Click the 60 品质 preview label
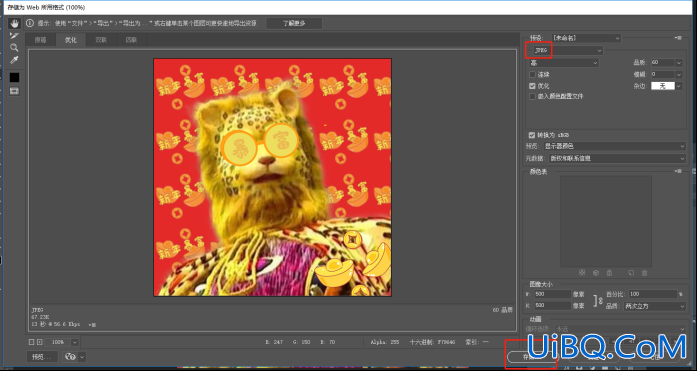The image size is (697, 371). coord(503,310)
